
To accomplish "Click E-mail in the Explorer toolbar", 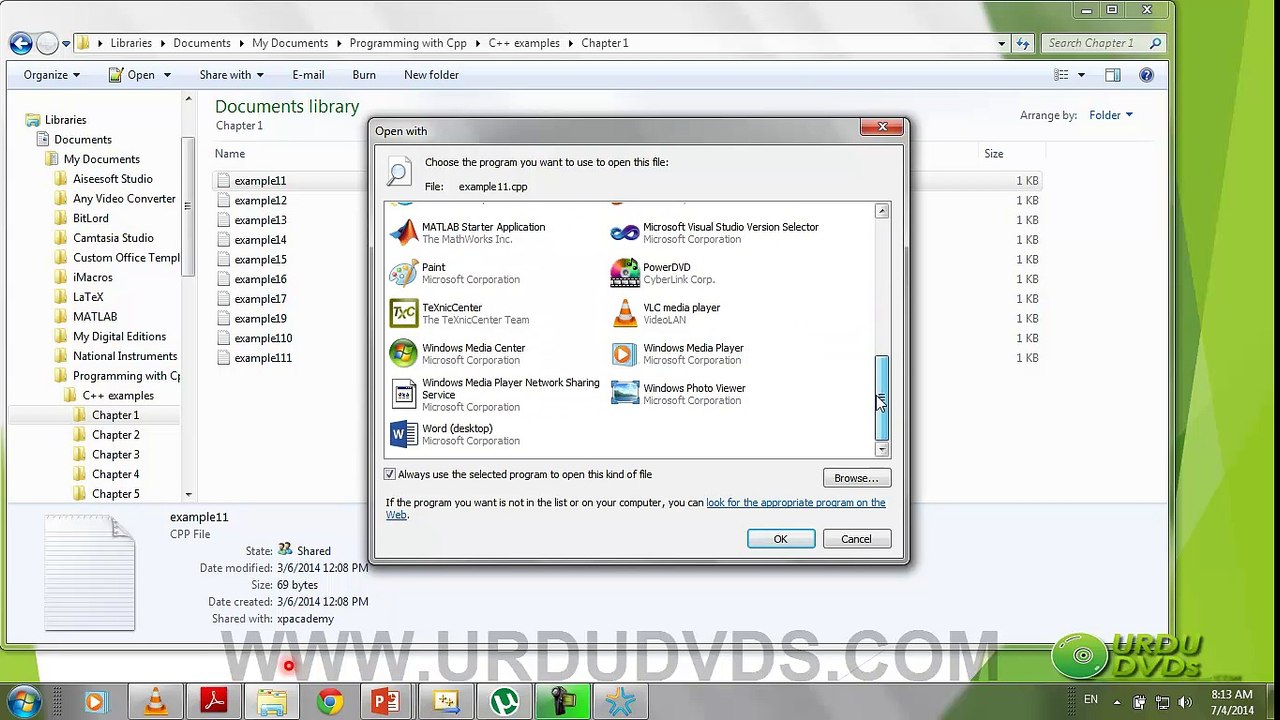I will point(308,75).
